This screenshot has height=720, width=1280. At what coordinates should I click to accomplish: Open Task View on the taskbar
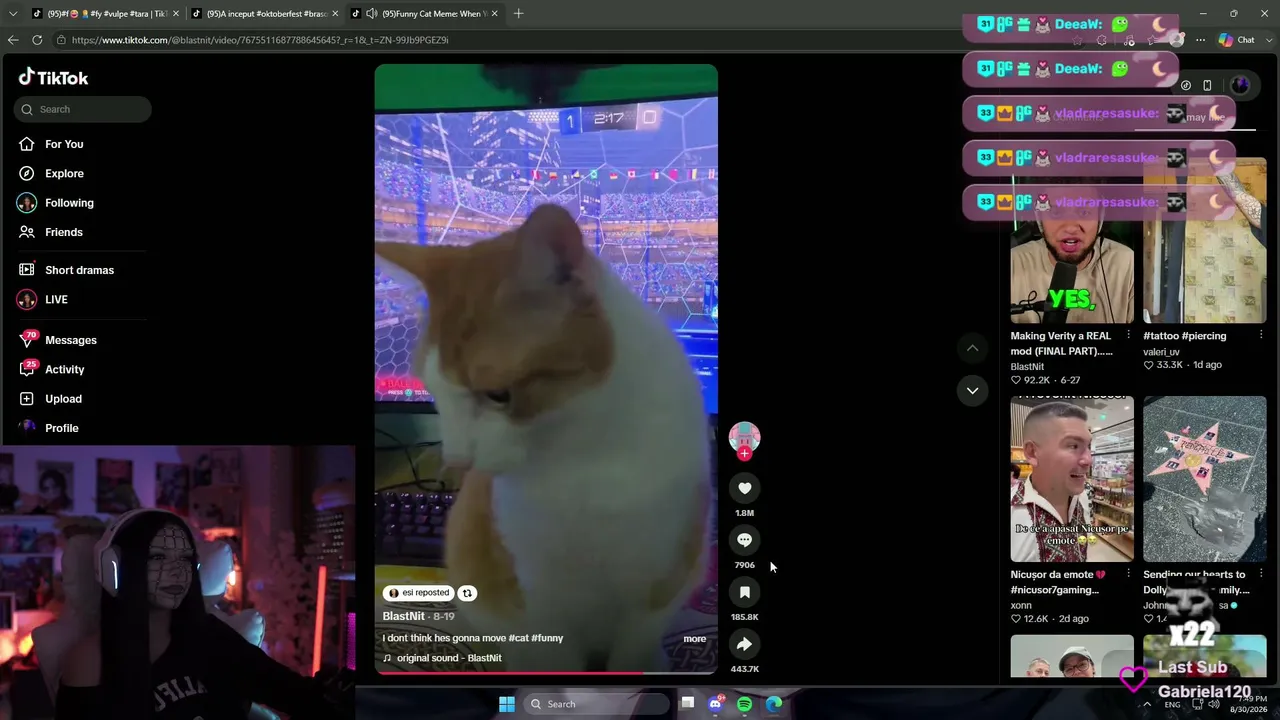tap(688, 704)
